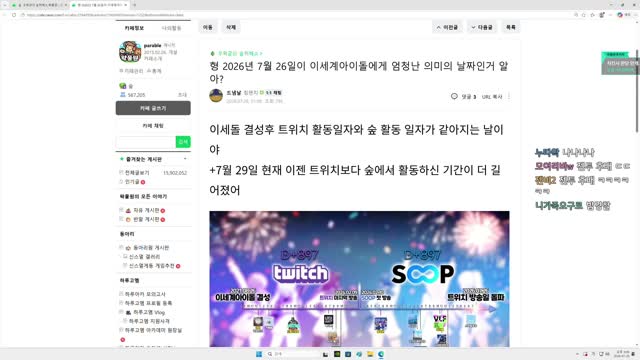
Task: Open the three-dot more options menu
Action: [x=509, y=96]
